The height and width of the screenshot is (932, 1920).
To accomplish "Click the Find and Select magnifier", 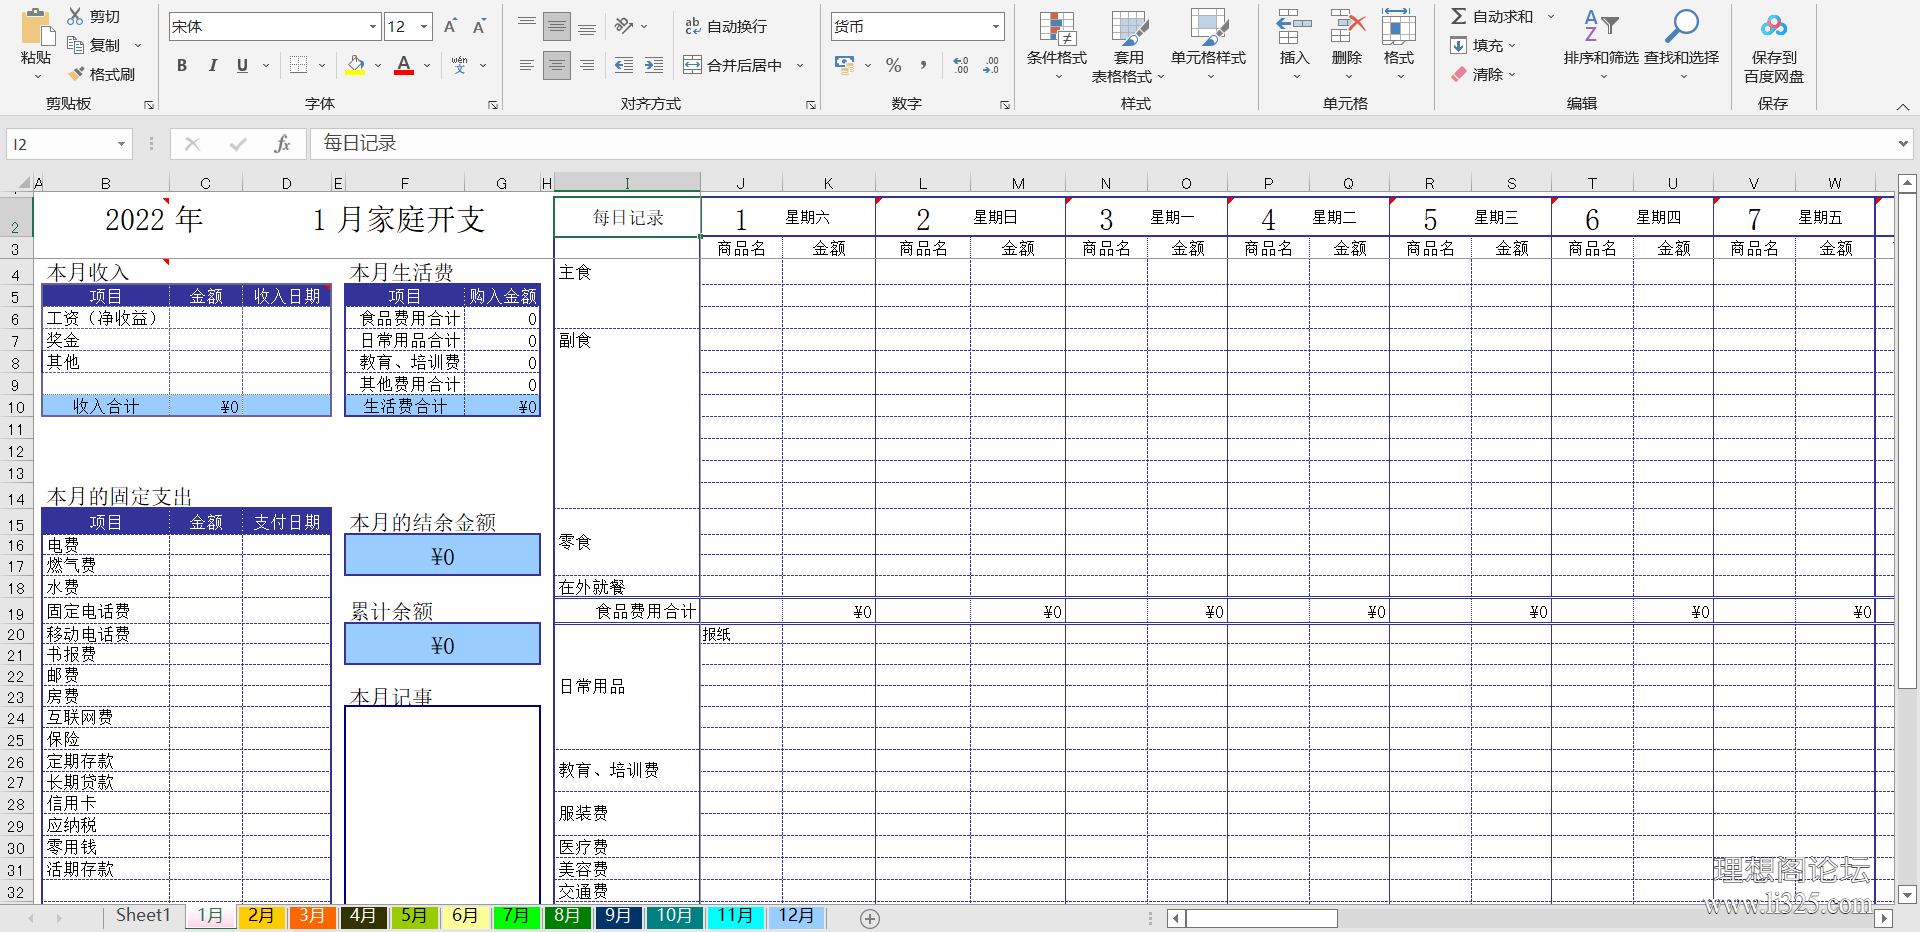I will point(1681,30).
